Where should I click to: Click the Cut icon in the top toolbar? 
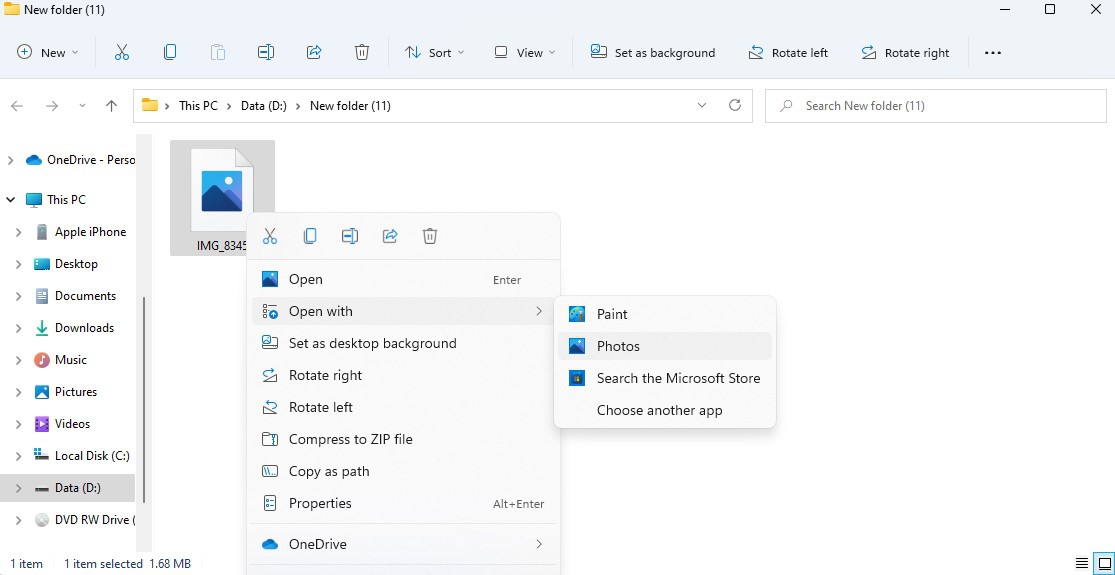[122, 53]
